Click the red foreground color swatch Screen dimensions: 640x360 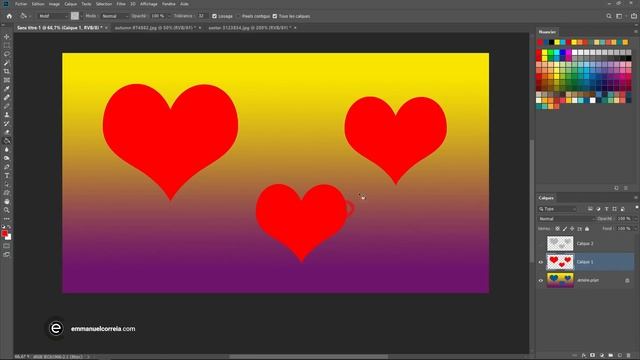point(4,233)
